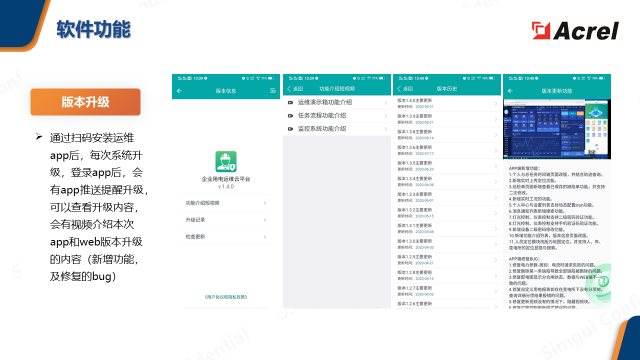
Task: Select 版本1.3.5主要更新 entry
Action: (x=447, y=166)
